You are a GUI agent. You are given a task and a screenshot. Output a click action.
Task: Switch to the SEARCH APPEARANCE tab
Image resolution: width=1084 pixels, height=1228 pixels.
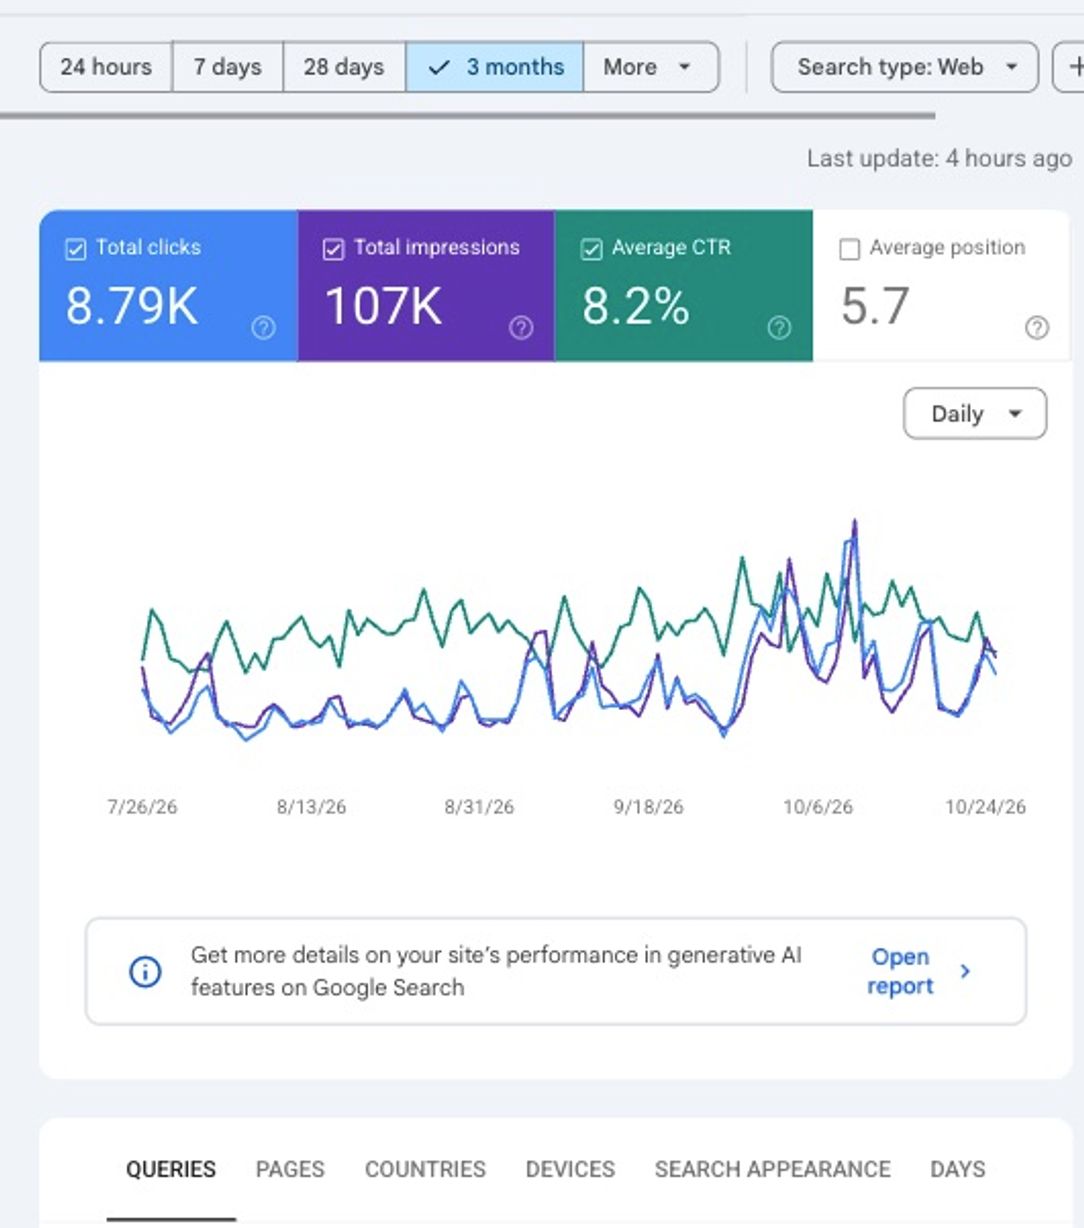(x=772, y=1169)
